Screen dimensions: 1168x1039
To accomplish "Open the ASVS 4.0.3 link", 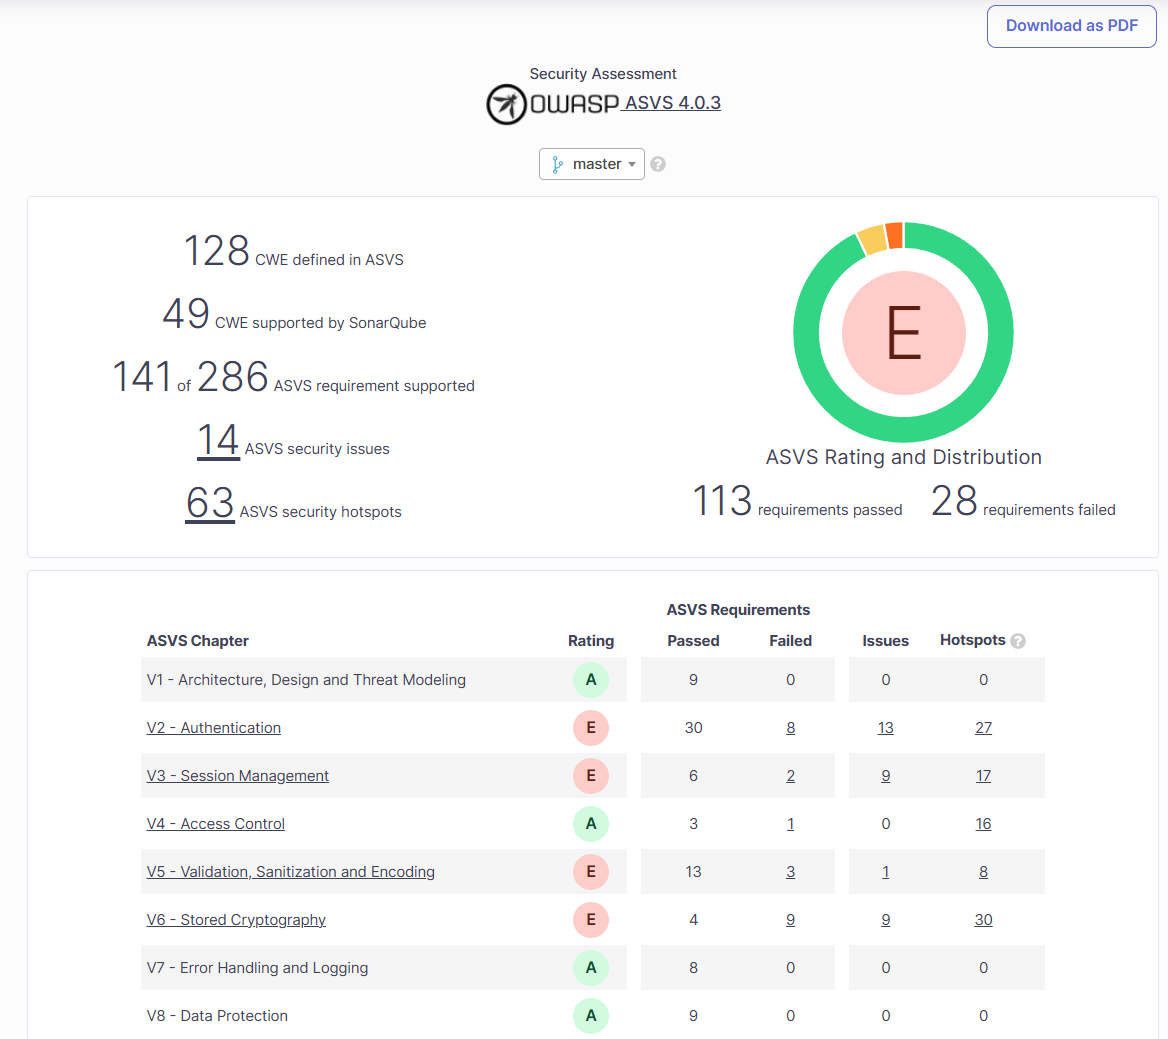I will click(x=672, y=103).
